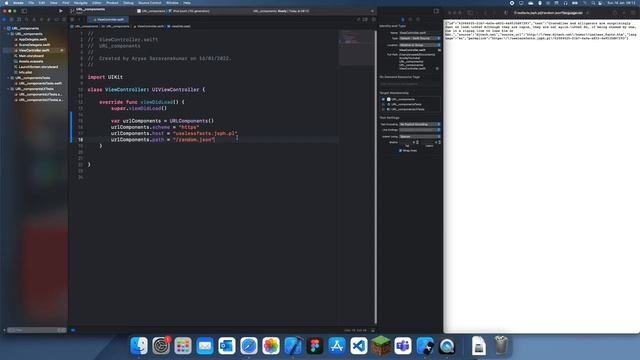Click the Safari share icon
640x360 pixels.
(615, 13)
